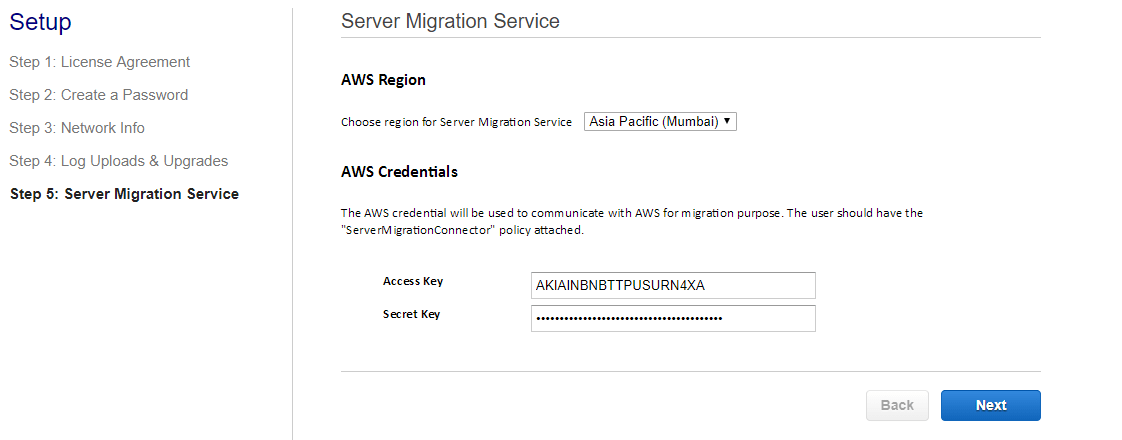Image resolution: width=1122 pixels, height=440 pixels.
Task: Click the Server Migration Service page title
Action: click(450, 21)
